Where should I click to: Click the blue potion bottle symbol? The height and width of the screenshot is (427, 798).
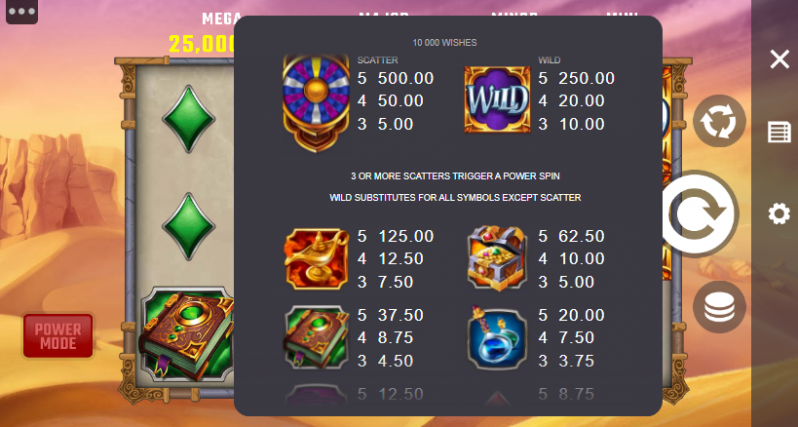point(496,337)
